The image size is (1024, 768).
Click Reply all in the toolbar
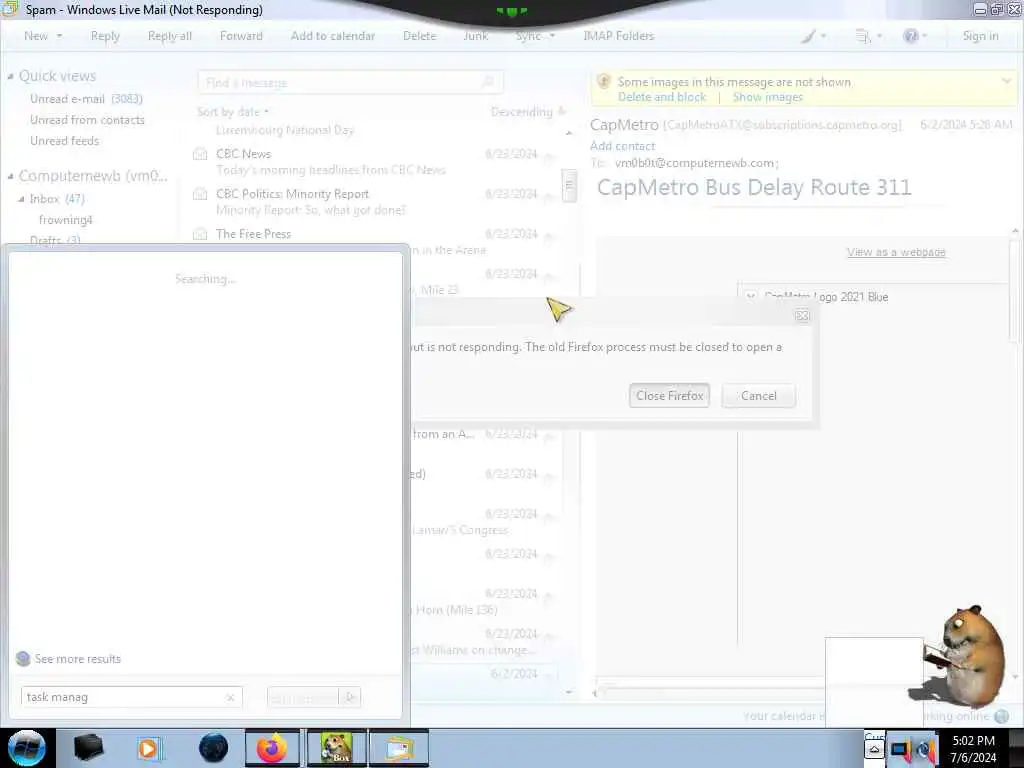[170, 36]
